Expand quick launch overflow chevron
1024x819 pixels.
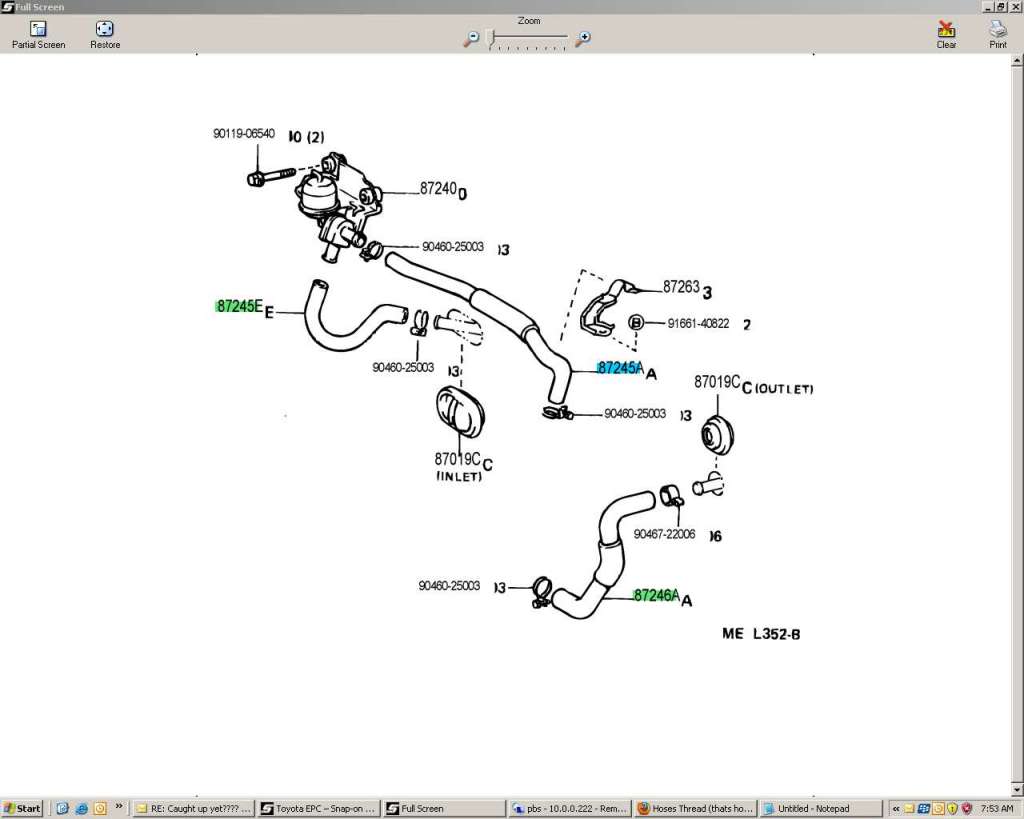click(x=120, y=806)
